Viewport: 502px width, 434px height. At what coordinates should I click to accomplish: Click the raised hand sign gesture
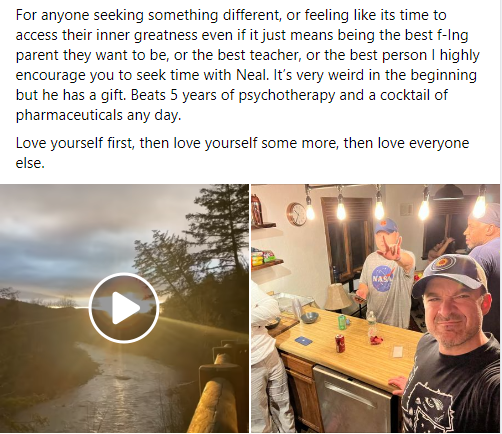click(392, 247)
